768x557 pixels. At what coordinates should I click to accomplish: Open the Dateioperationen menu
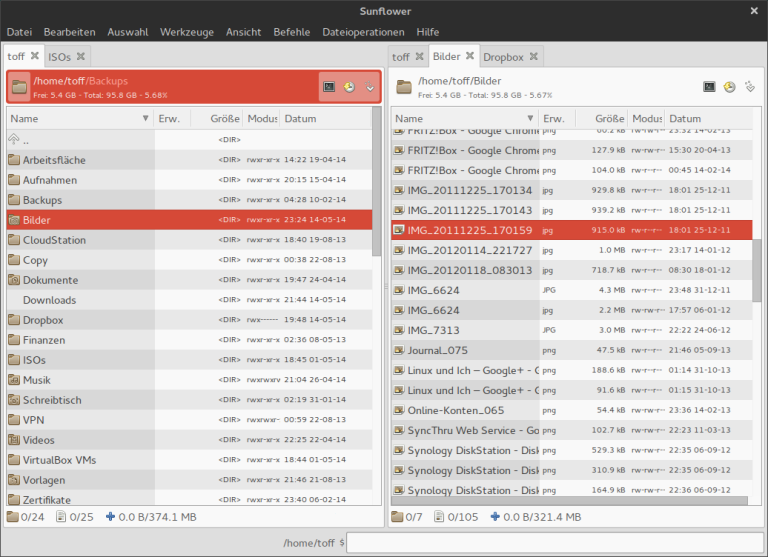pyautogui.click(x=363, y=32)
